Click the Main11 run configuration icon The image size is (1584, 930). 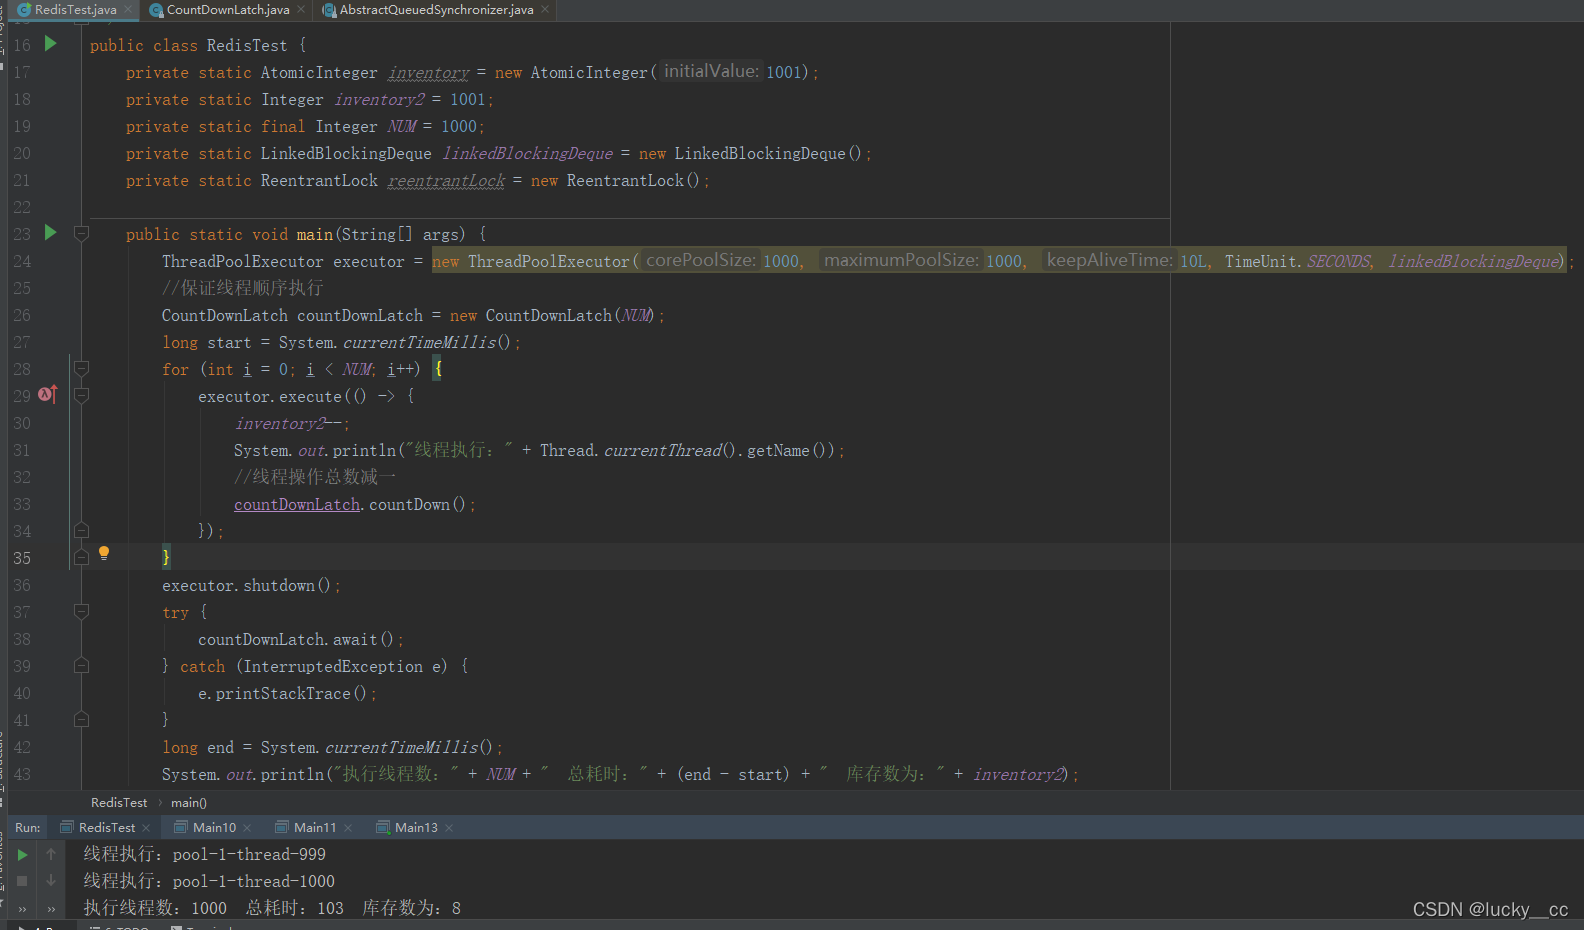coord(282,827)
